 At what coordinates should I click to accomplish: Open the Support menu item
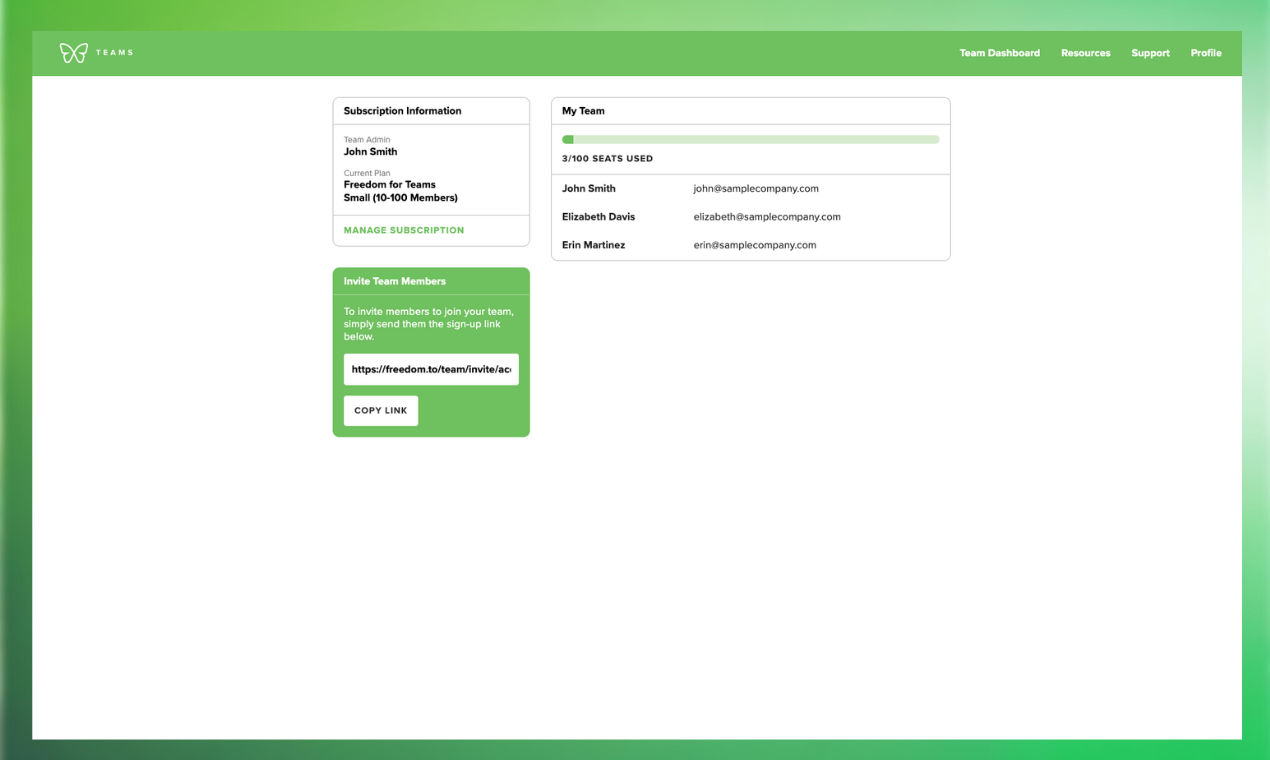(x=1150, y=53)
